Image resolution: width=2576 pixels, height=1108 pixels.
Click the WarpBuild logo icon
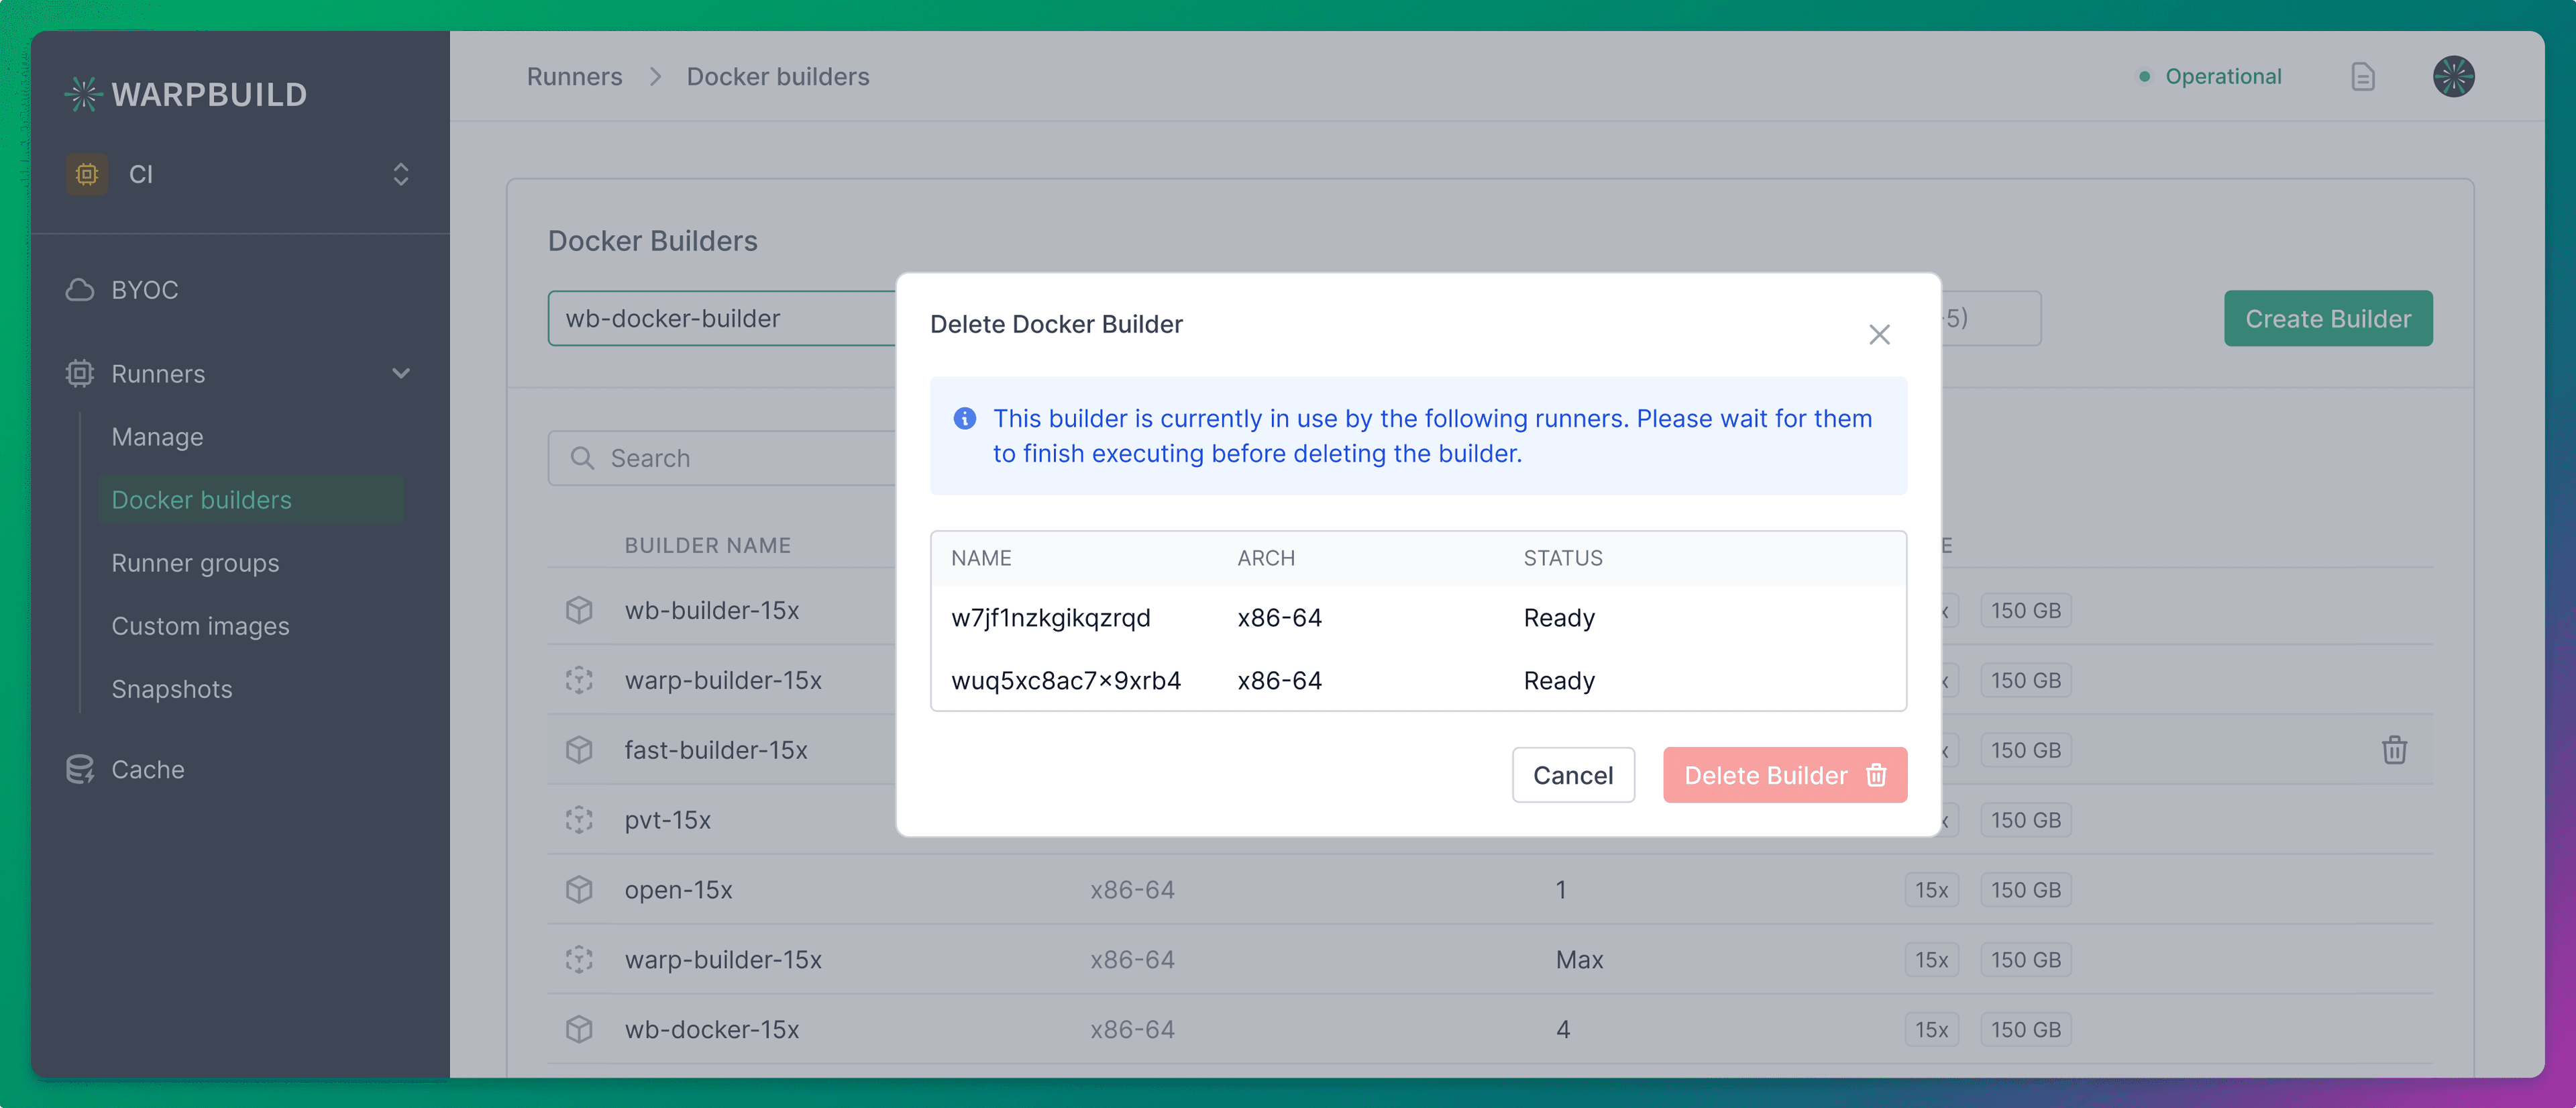[x=83, y=94]
